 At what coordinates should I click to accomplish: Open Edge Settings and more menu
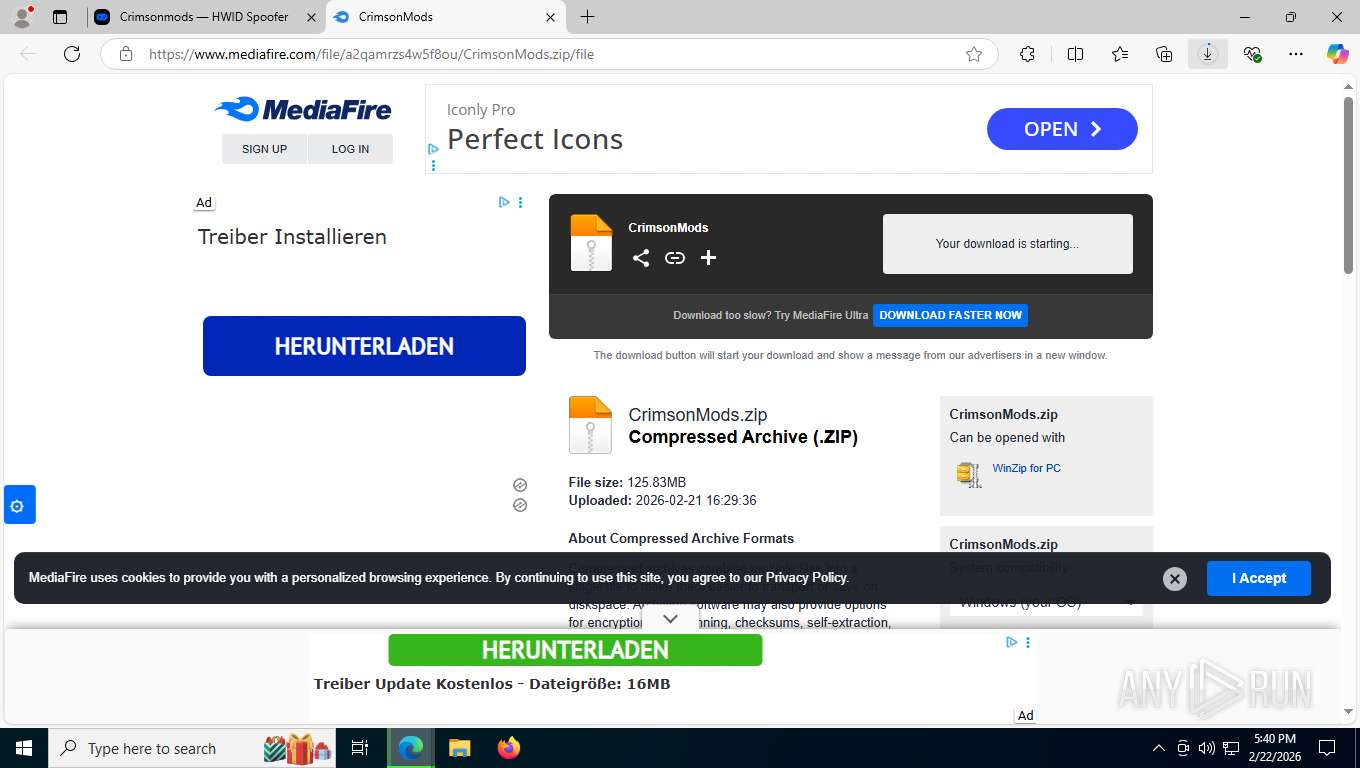click(1296, 54)
